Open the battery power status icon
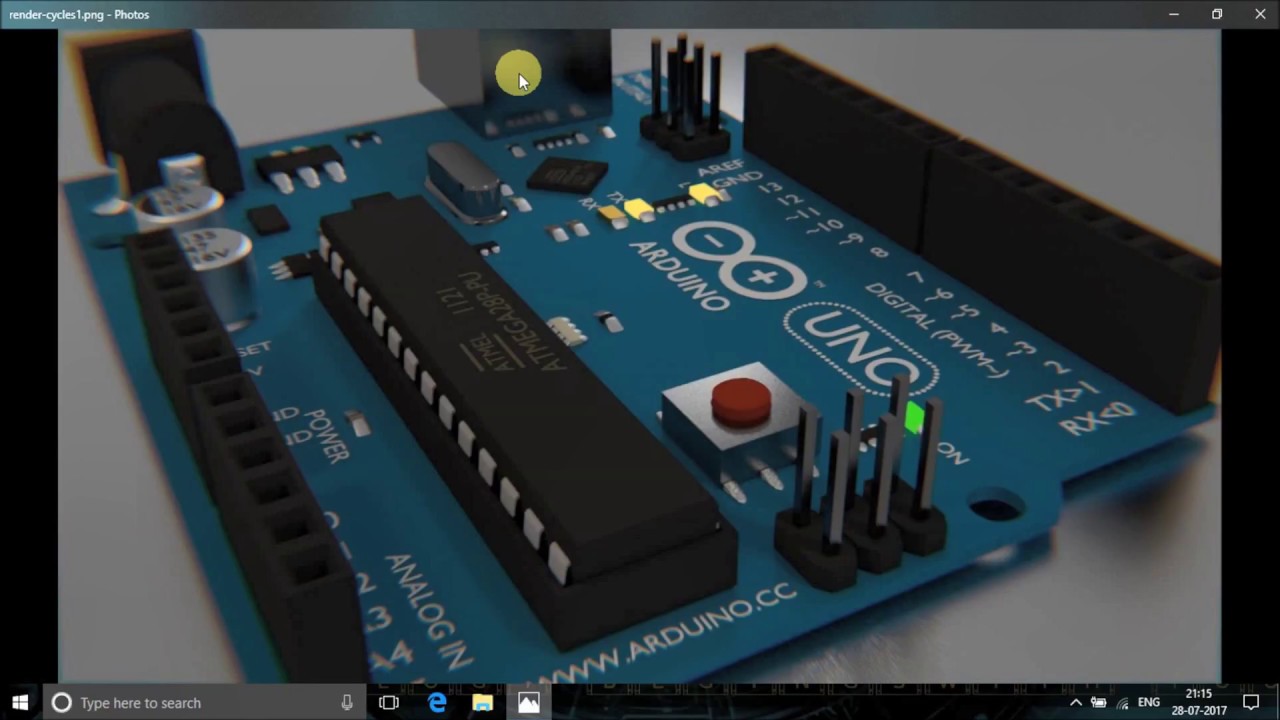 (1099, 703)
